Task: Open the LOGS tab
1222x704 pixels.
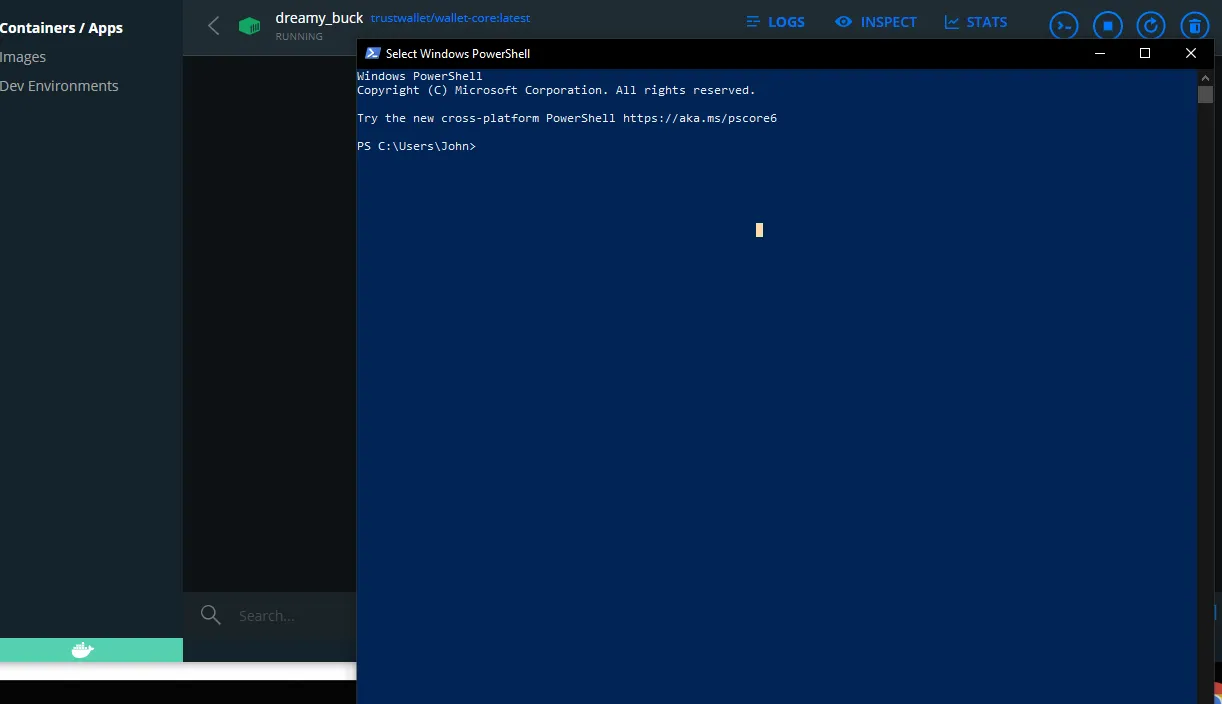Action: pos(775,22)
